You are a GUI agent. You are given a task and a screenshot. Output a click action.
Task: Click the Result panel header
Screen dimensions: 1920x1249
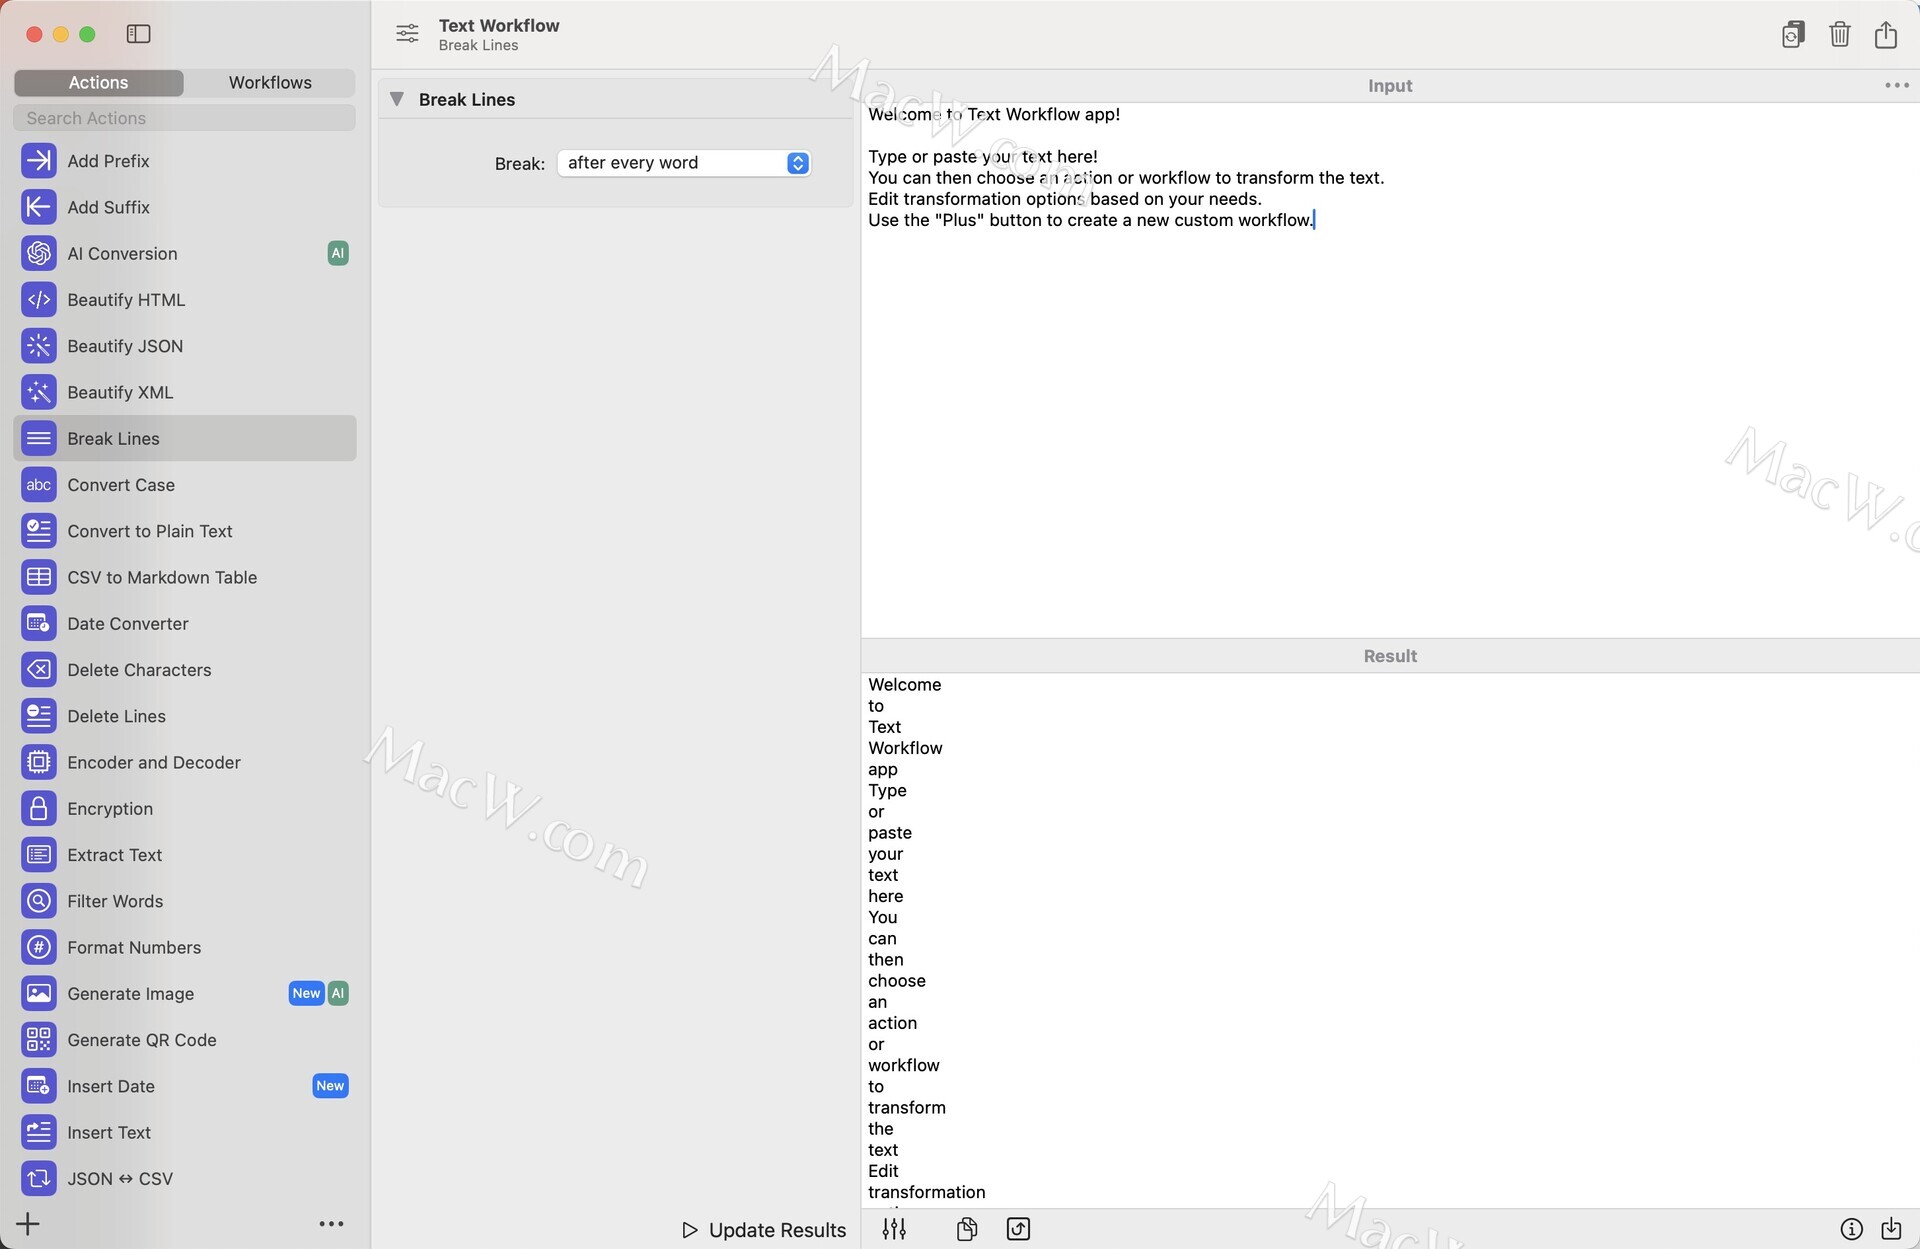click(x=1390, y=656)
